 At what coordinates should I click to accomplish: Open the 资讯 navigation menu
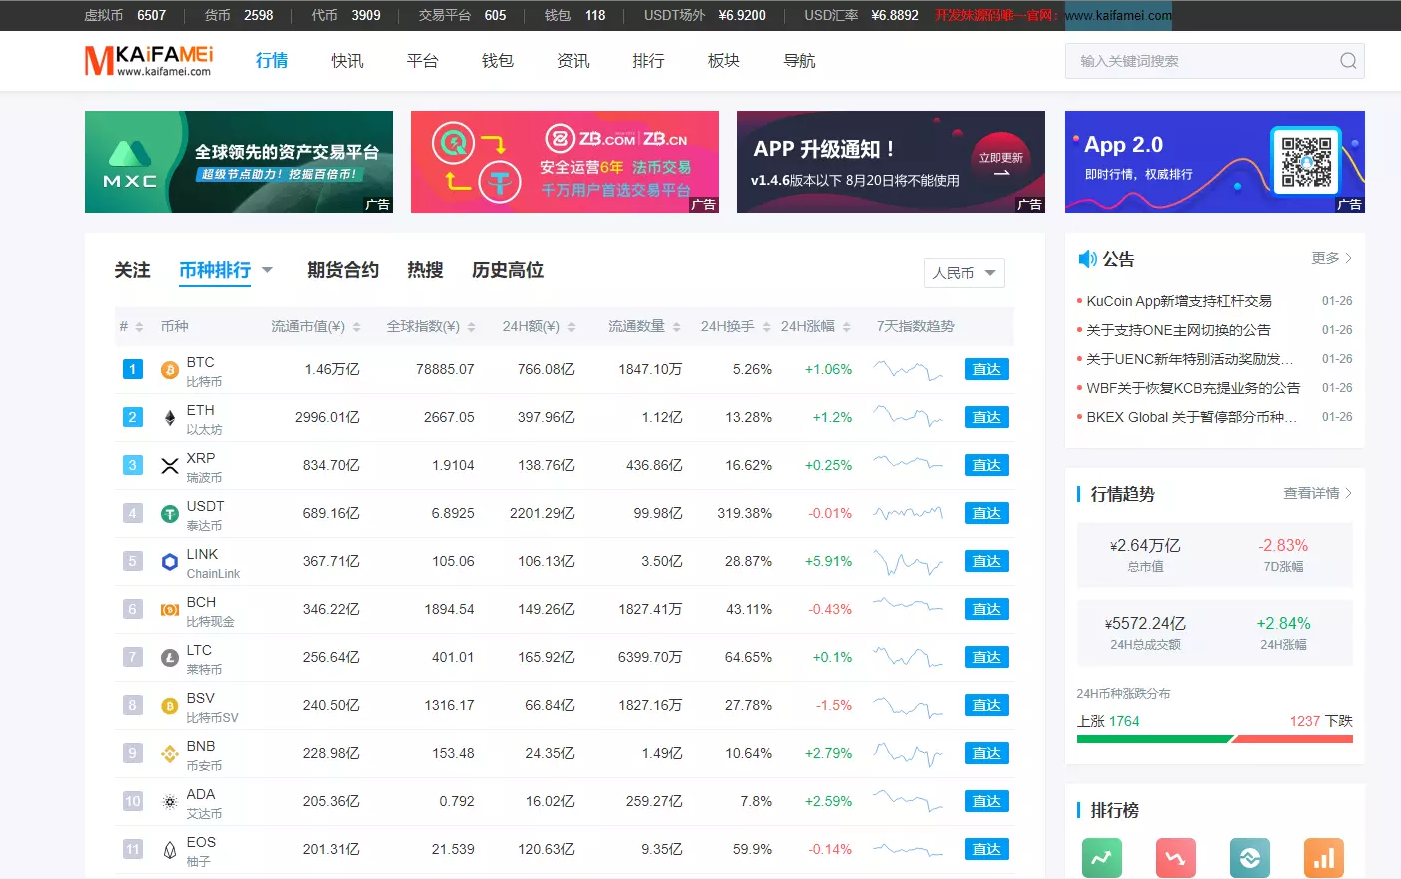[573, 61]
